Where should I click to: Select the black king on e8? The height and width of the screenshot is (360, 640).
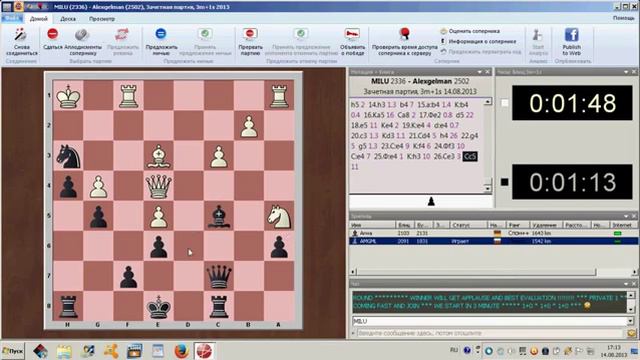coord(158,307)
